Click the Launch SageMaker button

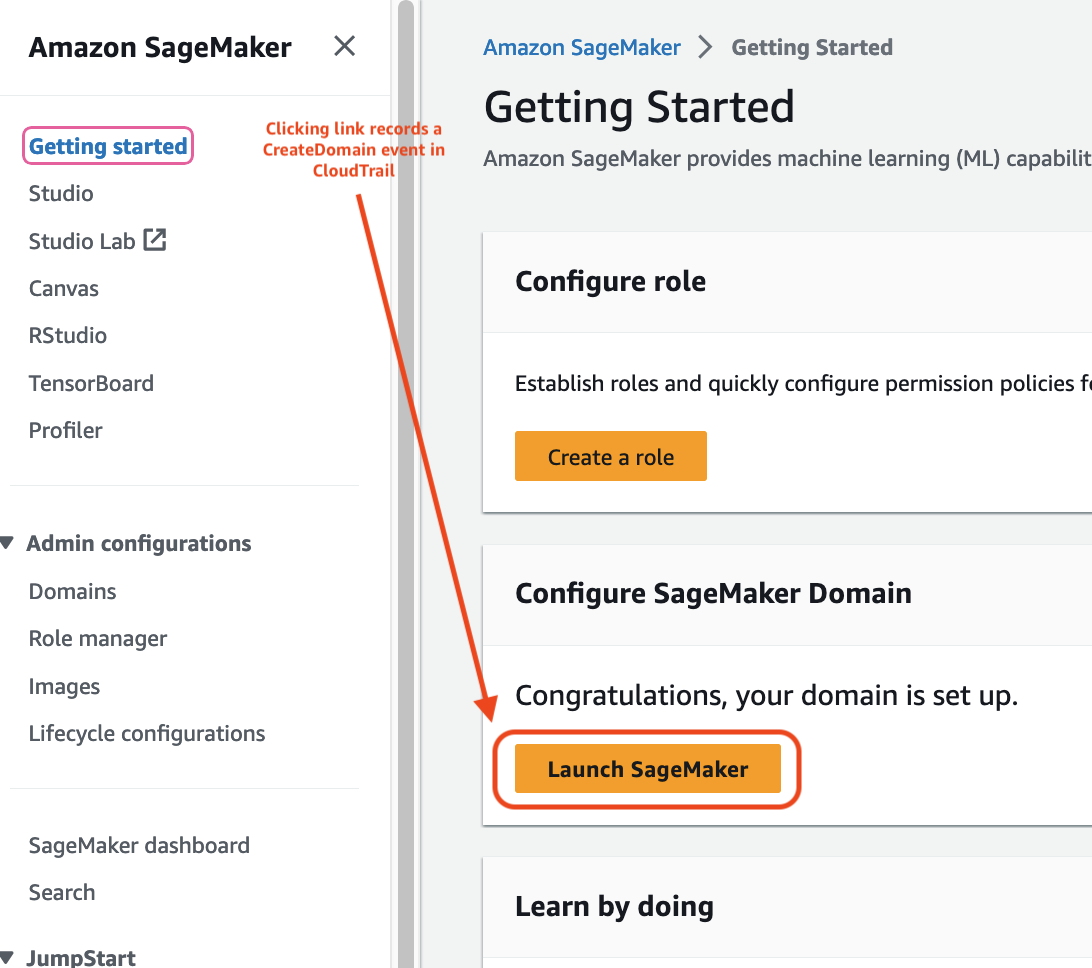(648, 769)
